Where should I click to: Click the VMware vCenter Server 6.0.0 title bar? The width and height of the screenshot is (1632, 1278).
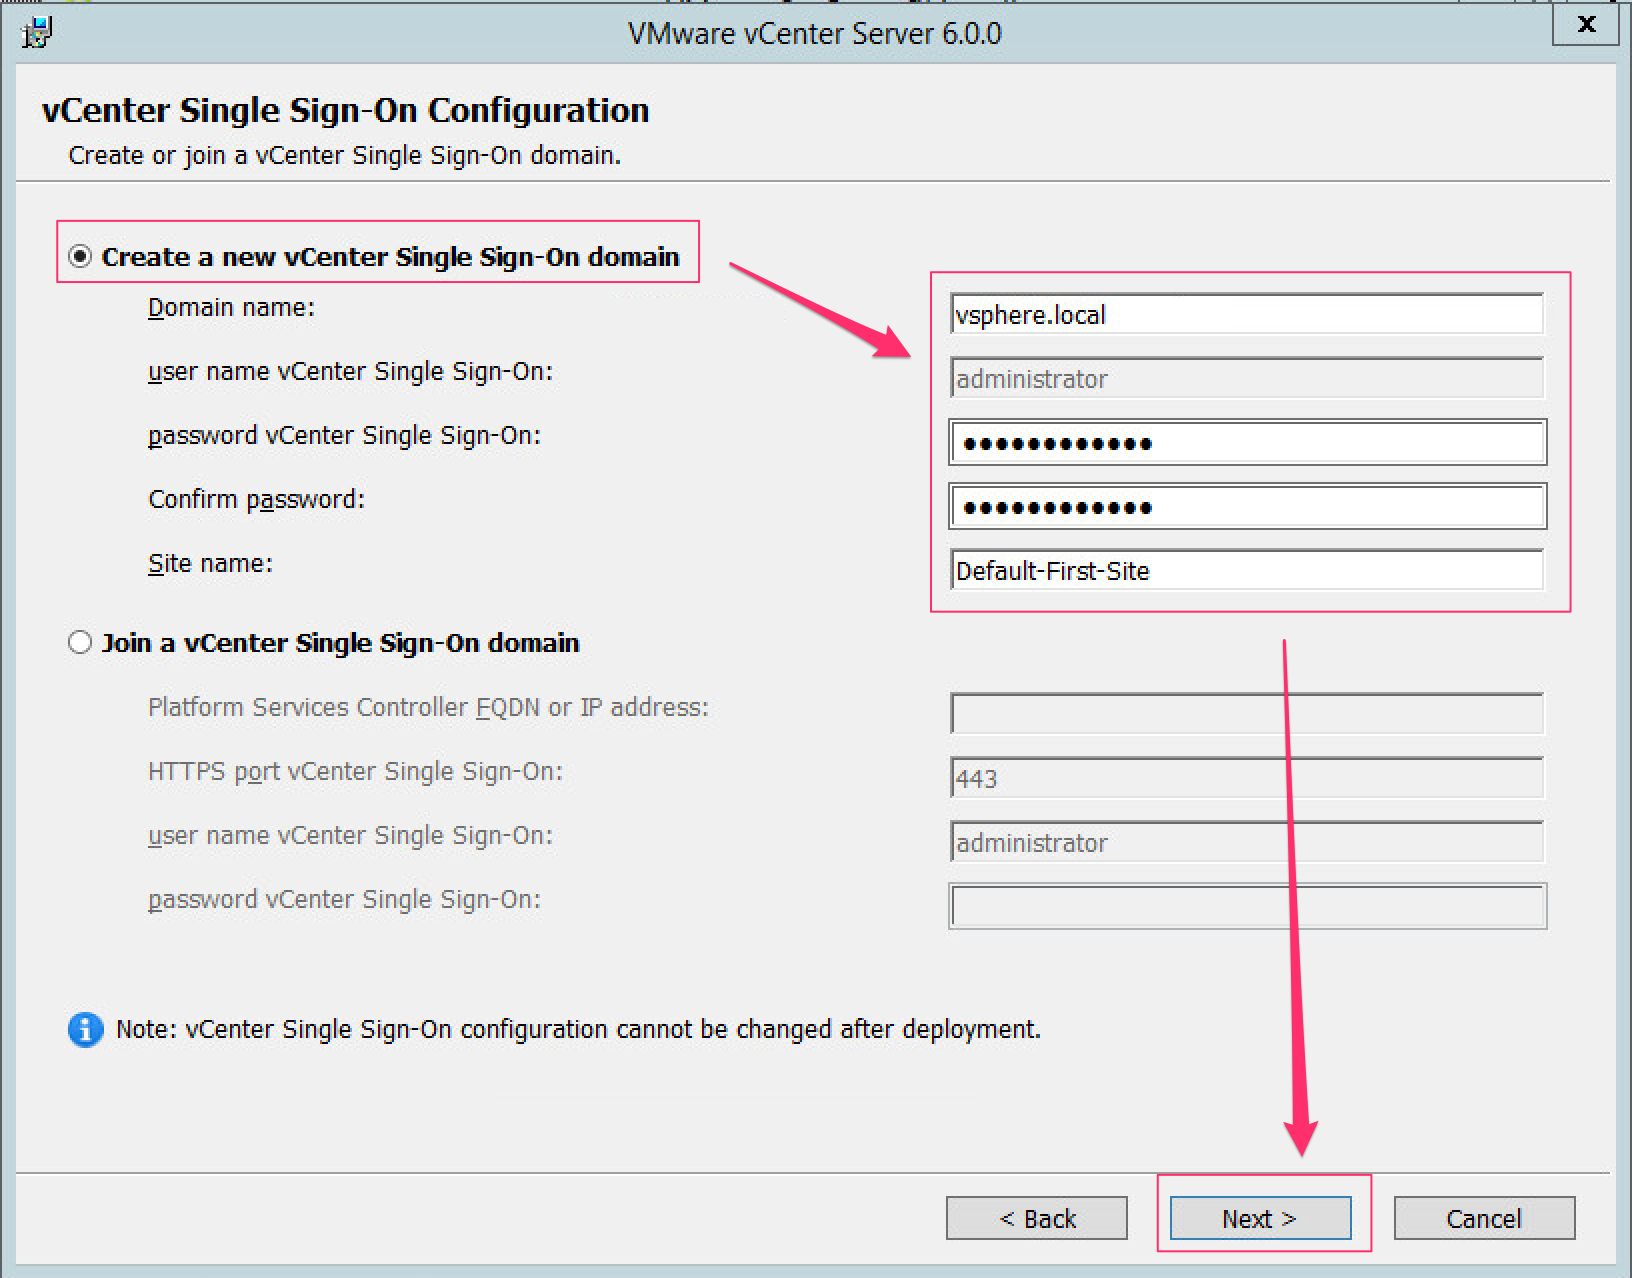pyautogui.click(x=815, y=33)
